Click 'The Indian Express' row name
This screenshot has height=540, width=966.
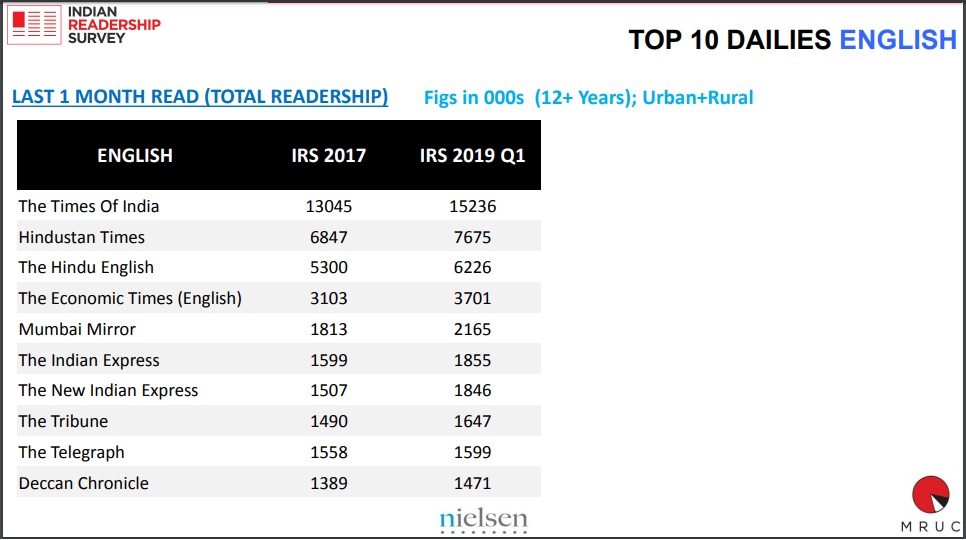89,360
